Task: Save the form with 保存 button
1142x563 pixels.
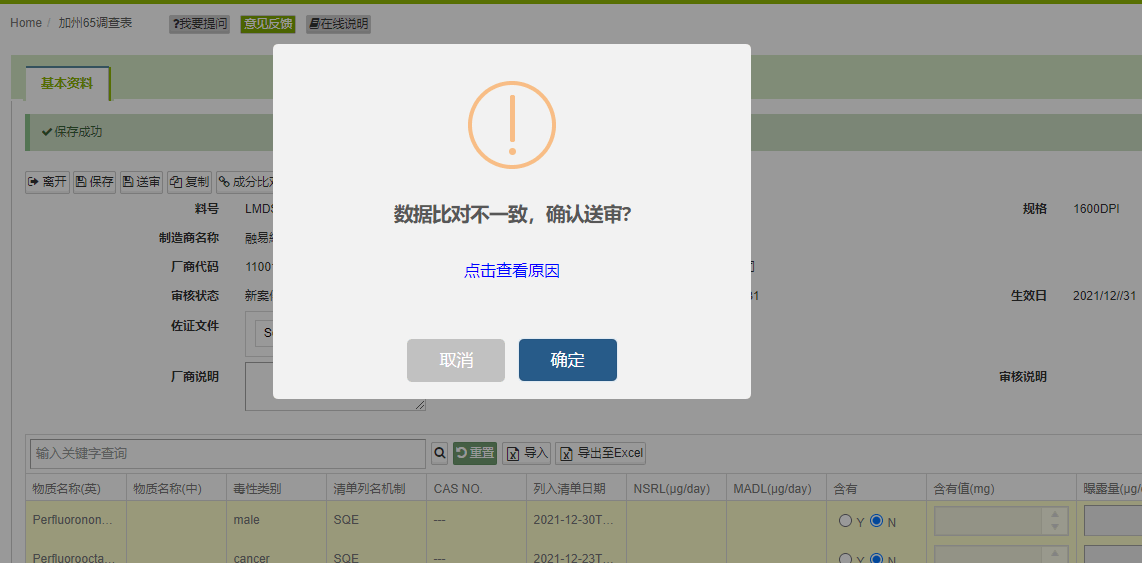Action: 95,182
